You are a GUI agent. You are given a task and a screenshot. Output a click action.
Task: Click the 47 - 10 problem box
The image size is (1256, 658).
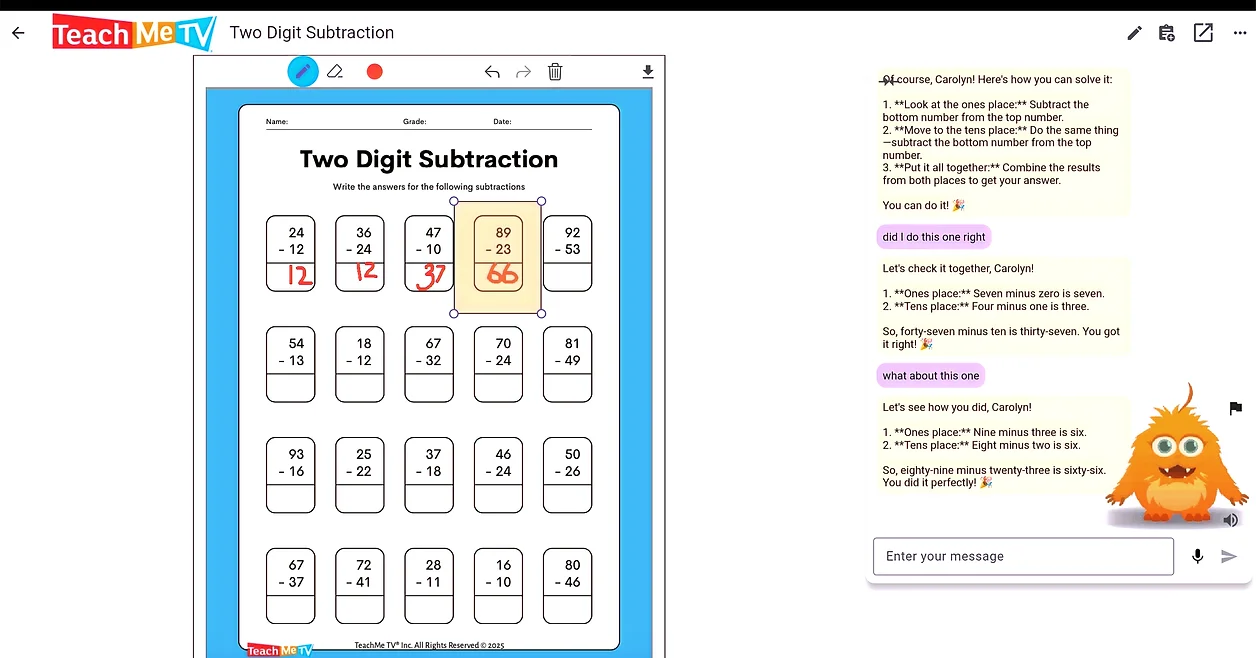click(x=428, y=253)
